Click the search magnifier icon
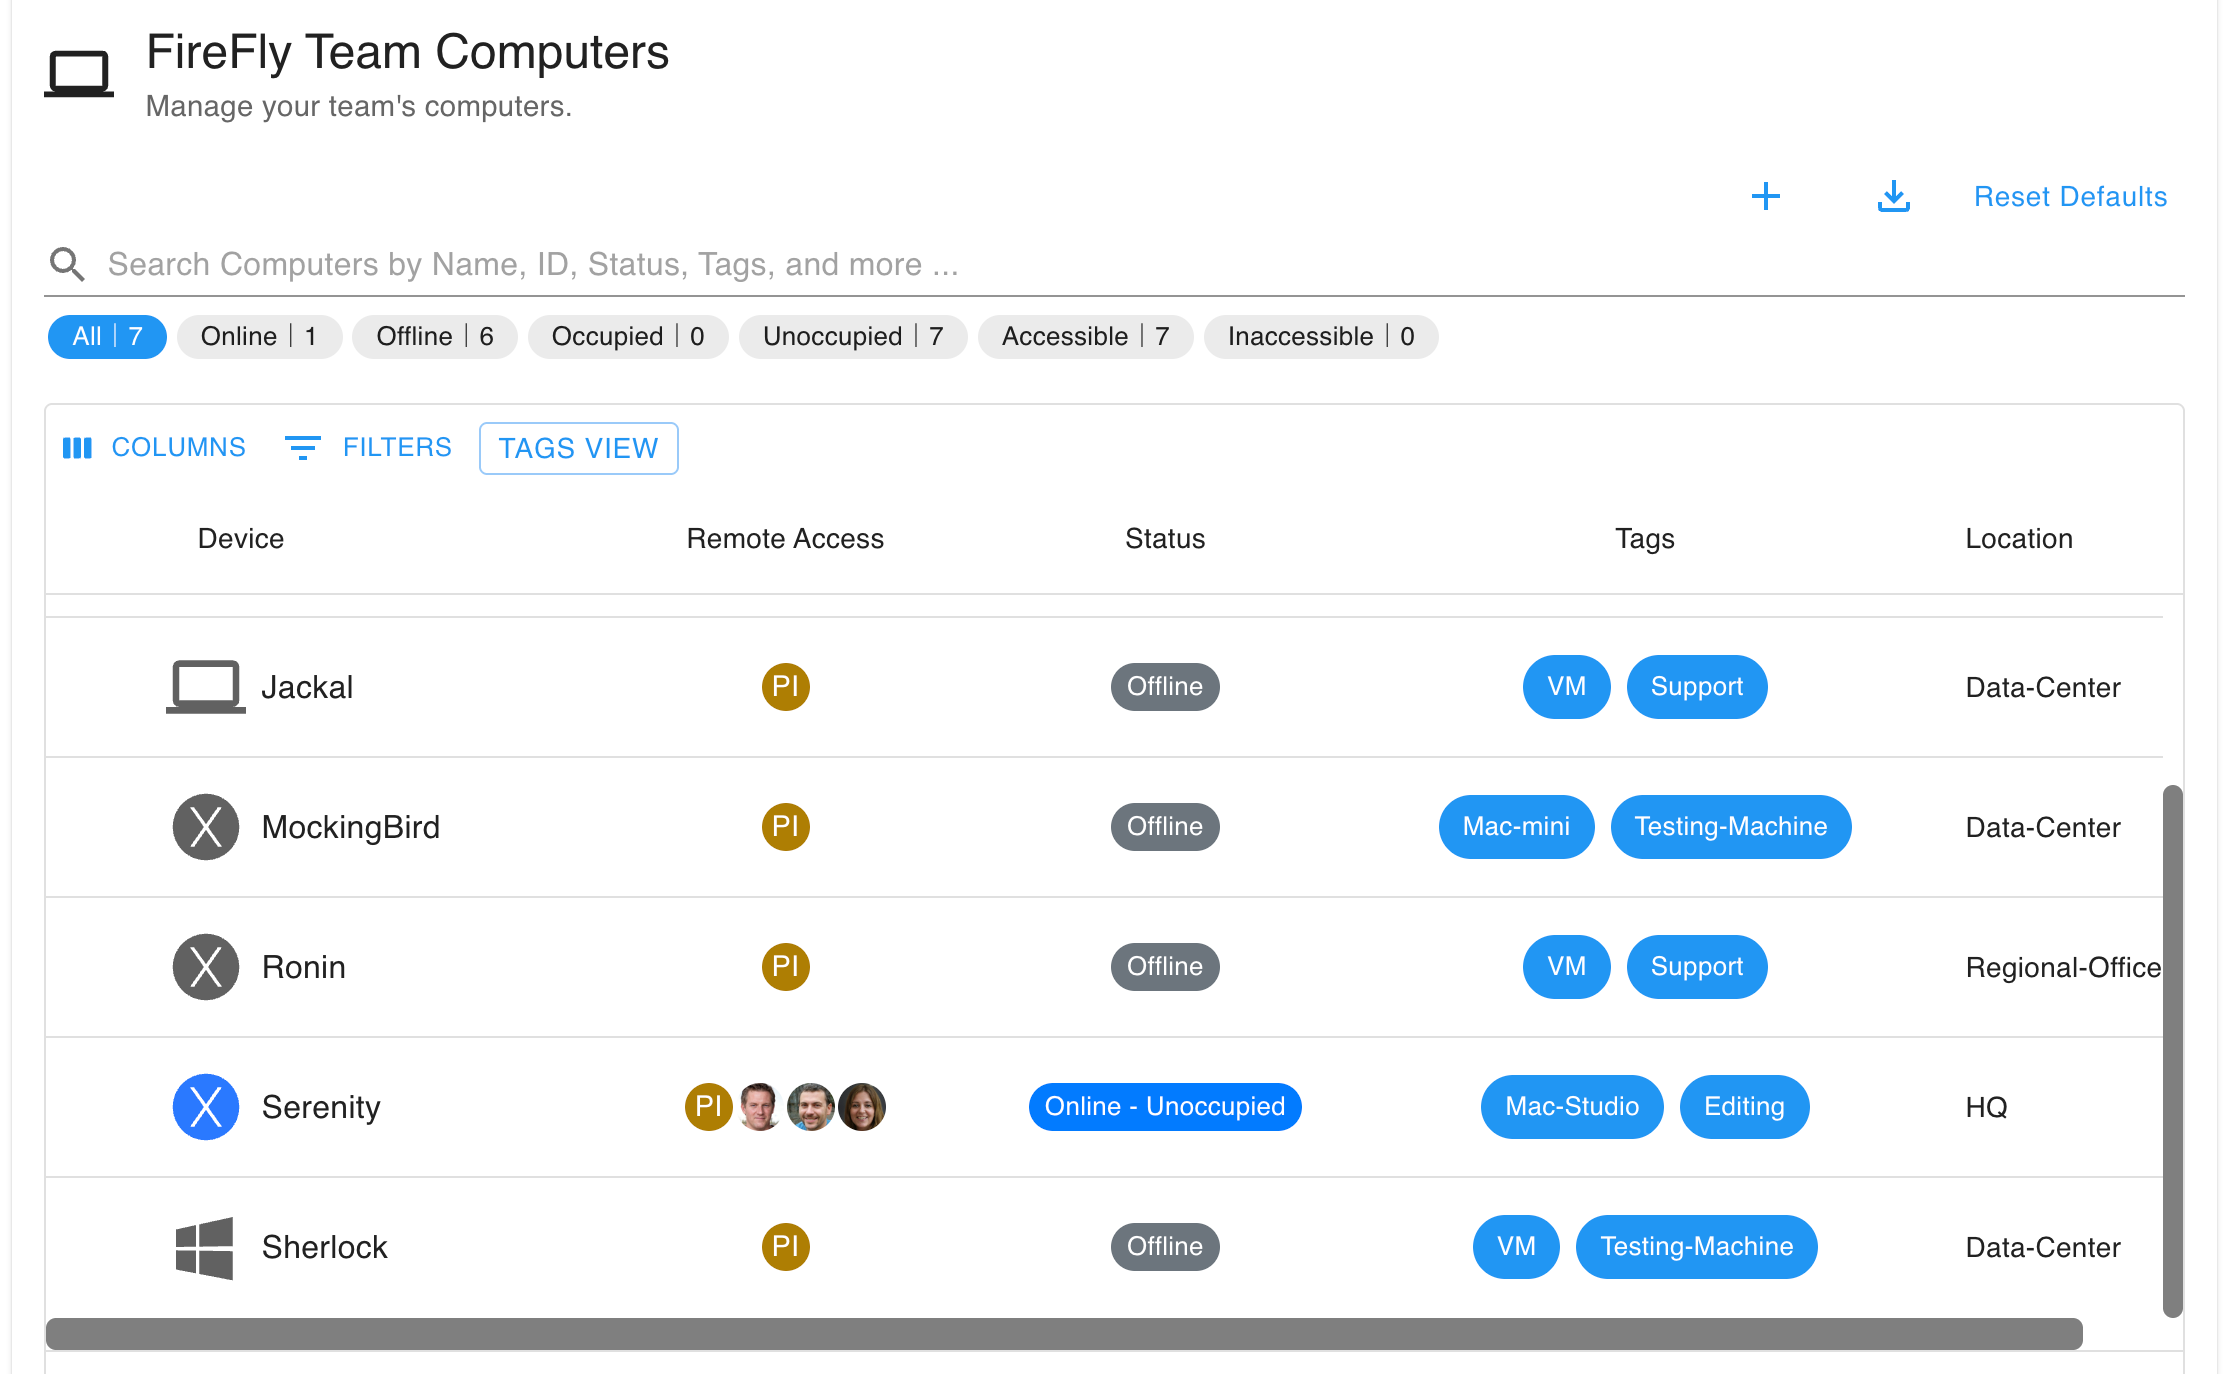Viewport: 2238px width, 1374px height. pos(67,264)
